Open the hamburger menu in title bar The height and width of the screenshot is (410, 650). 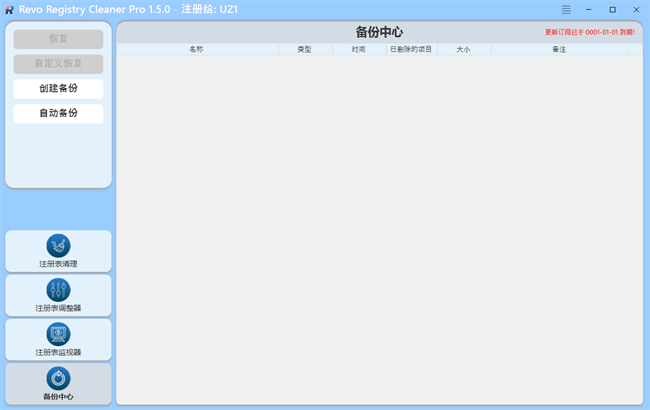pos(567,9)
